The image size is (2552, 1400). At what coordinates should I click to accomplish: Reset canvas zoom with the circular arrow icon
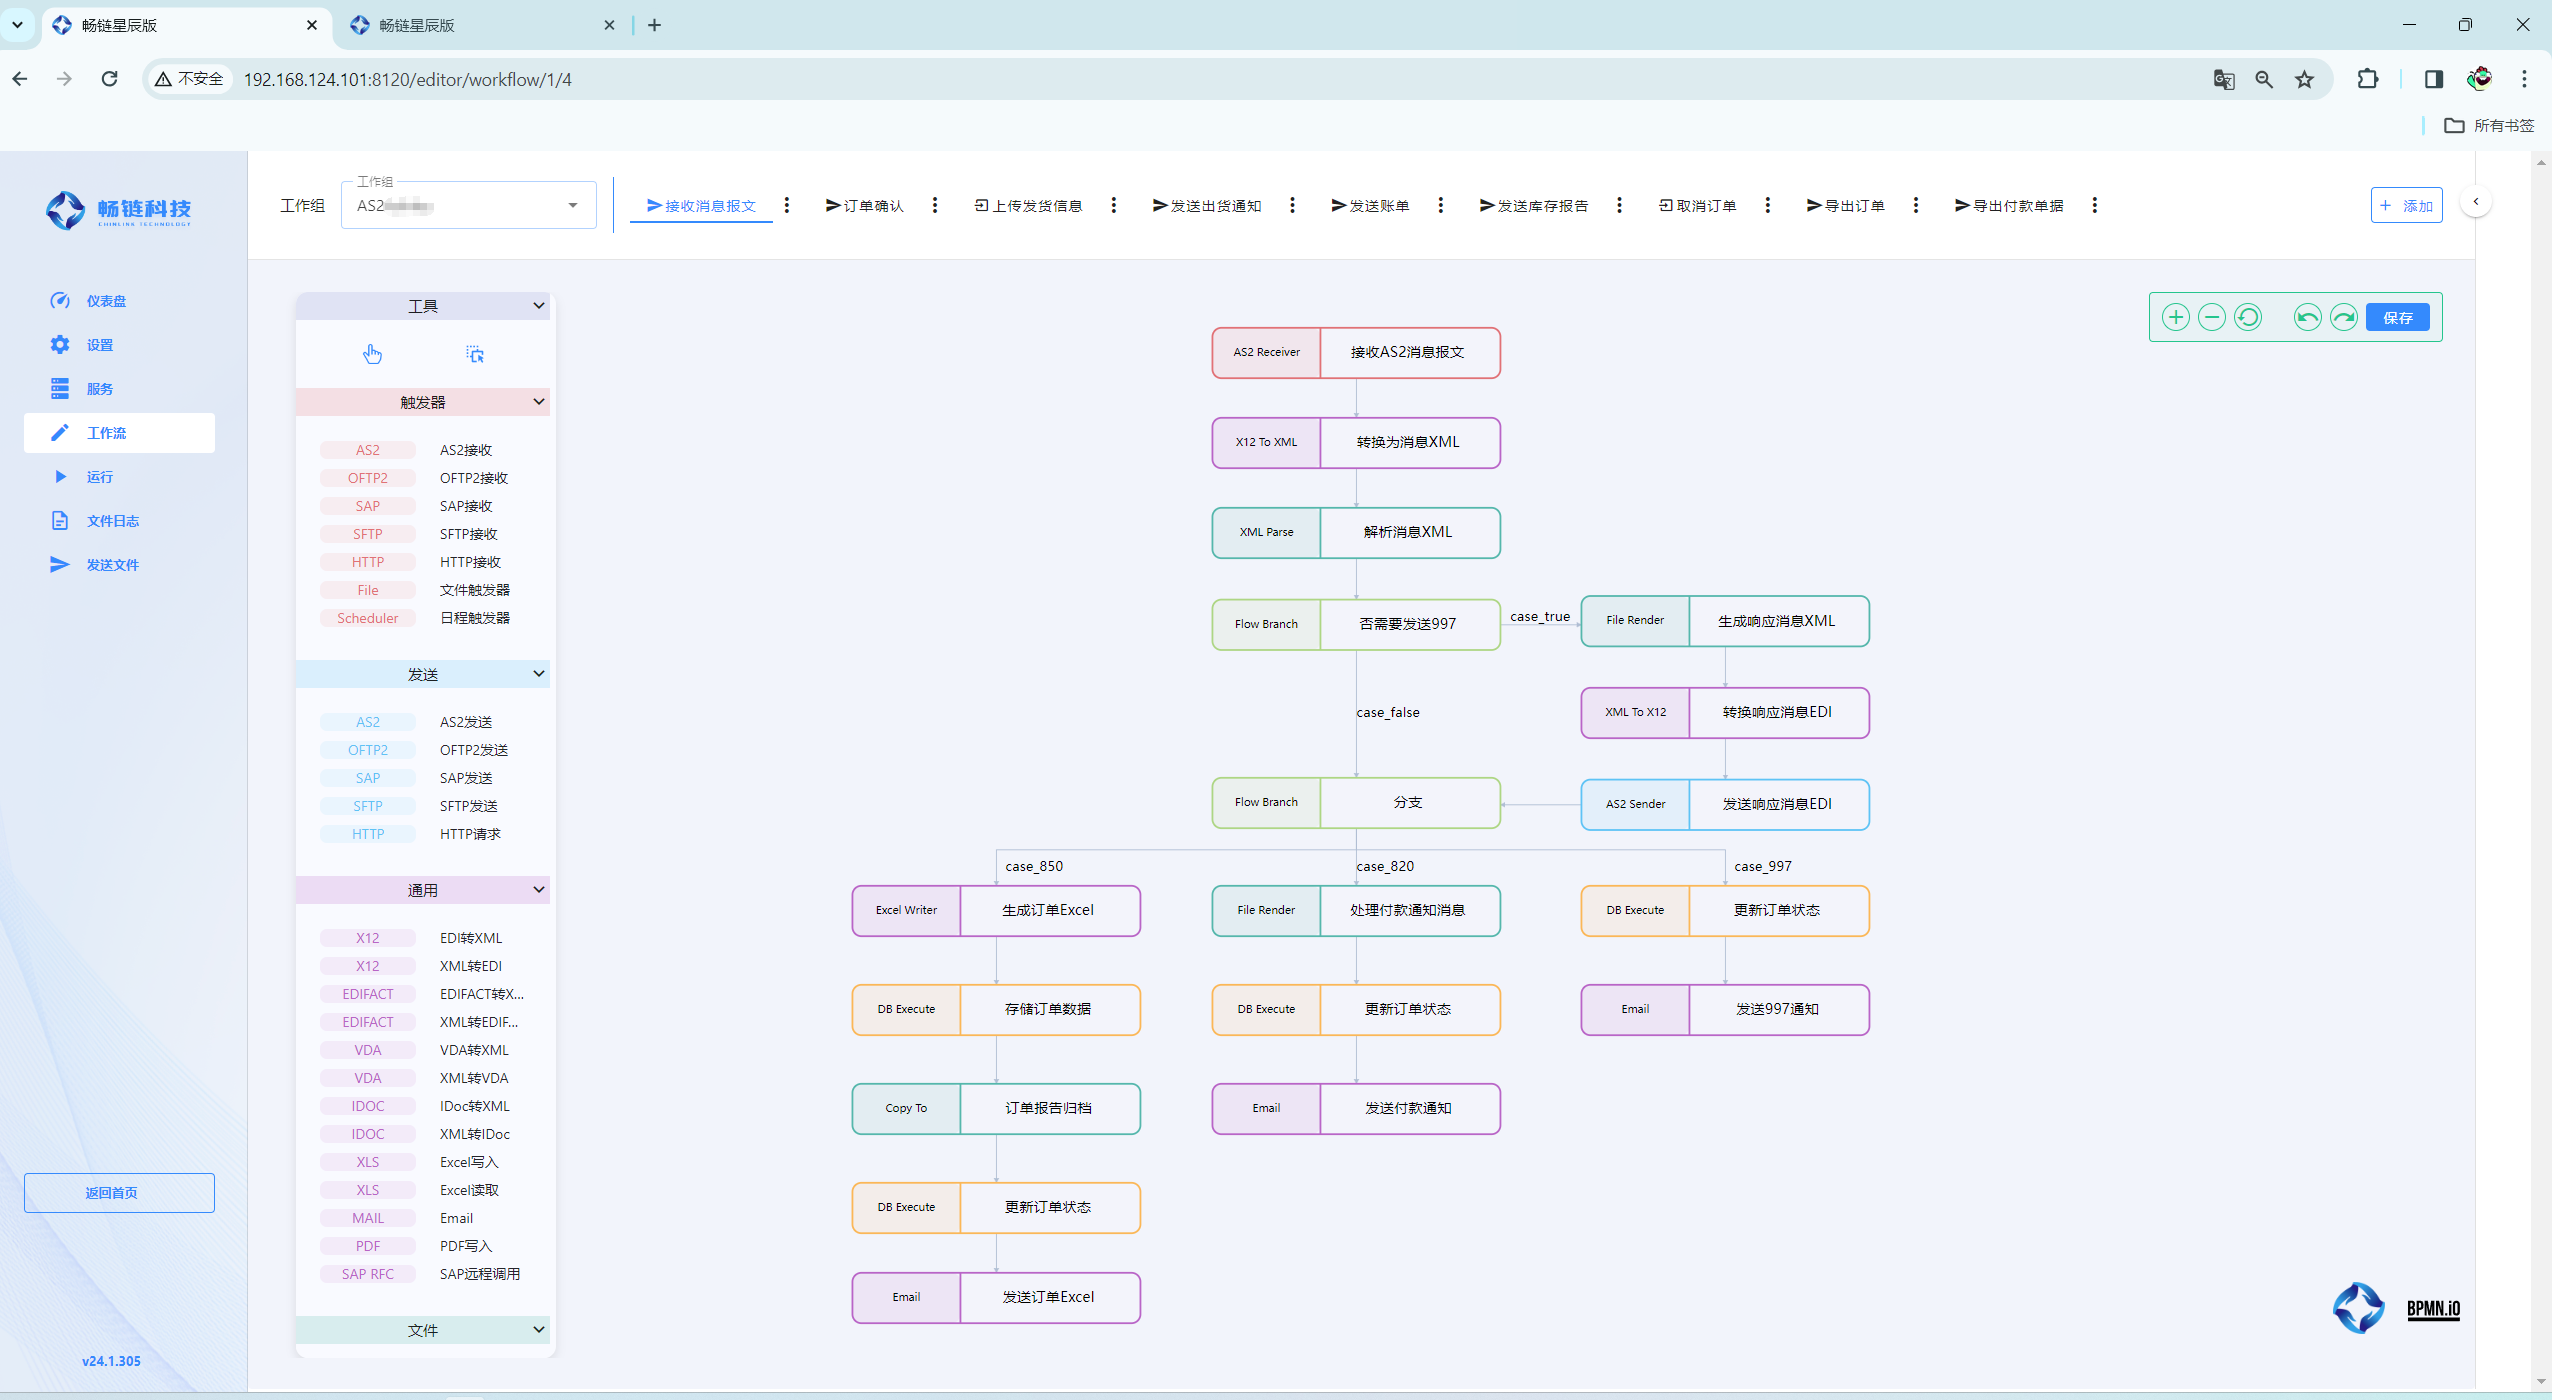[2247, 318]
